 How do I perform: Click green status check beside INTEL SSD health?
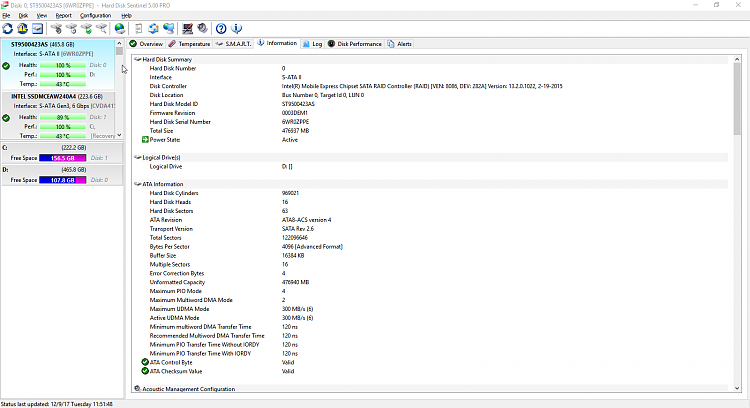(6, 118)
